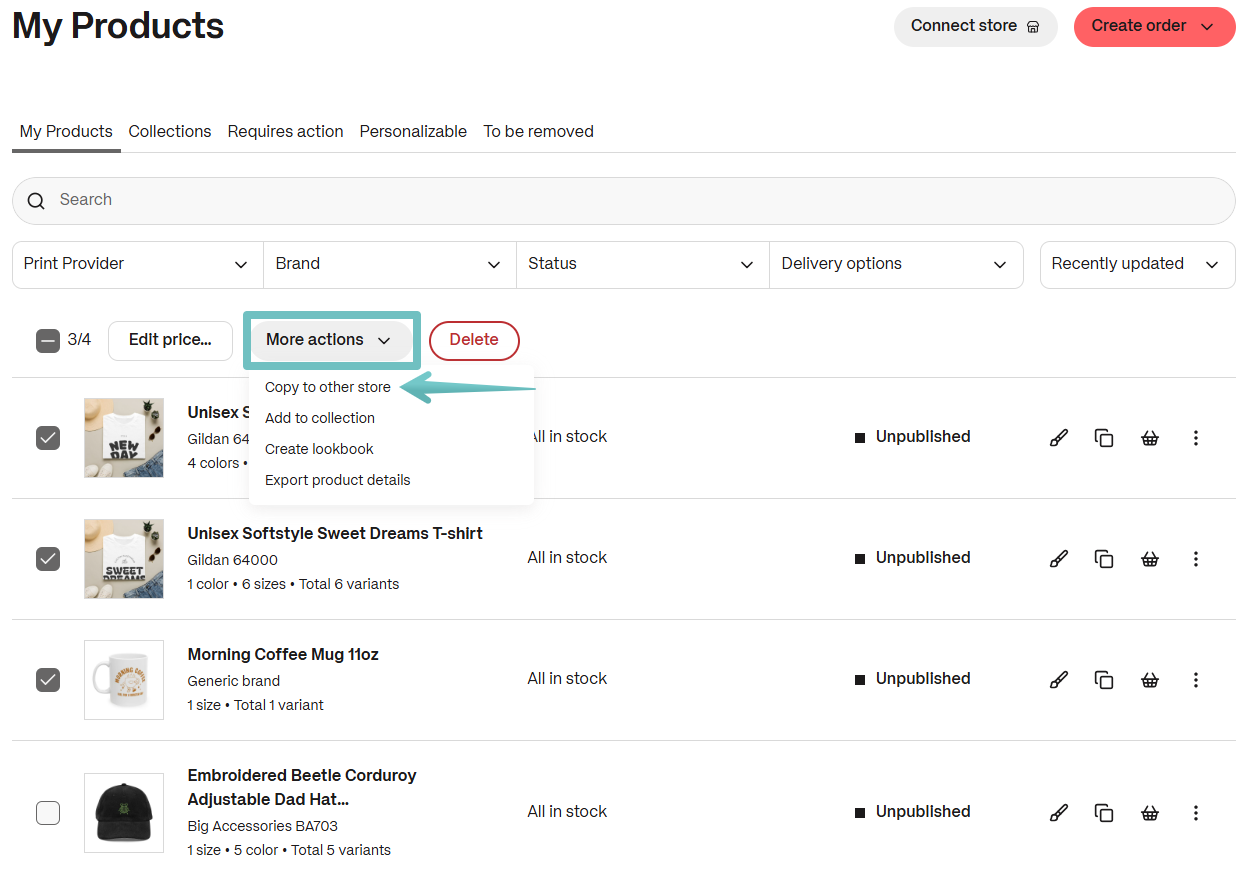Open three-dot menu for Sweet Dreams T-shirt
The height and width of the screenshot is (873, 1242).
(1196, 559)
